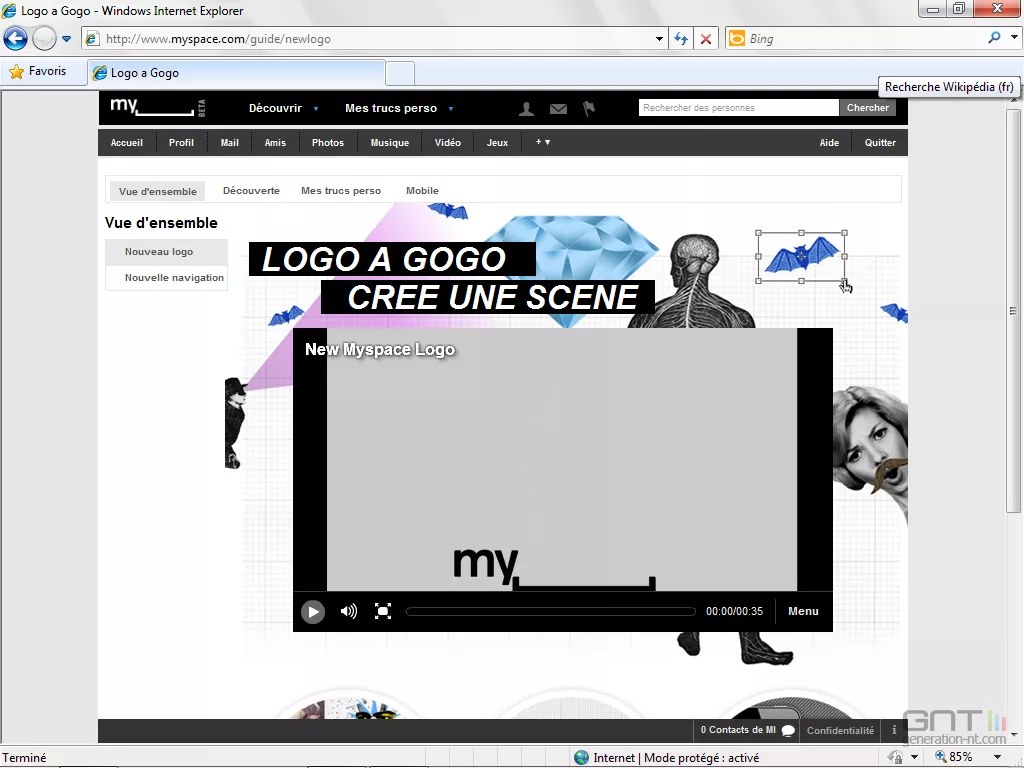Screen dimensions: 1024x768
Task: Select Nouvelle navigation in the sidebar
Action: click(167, 278)
